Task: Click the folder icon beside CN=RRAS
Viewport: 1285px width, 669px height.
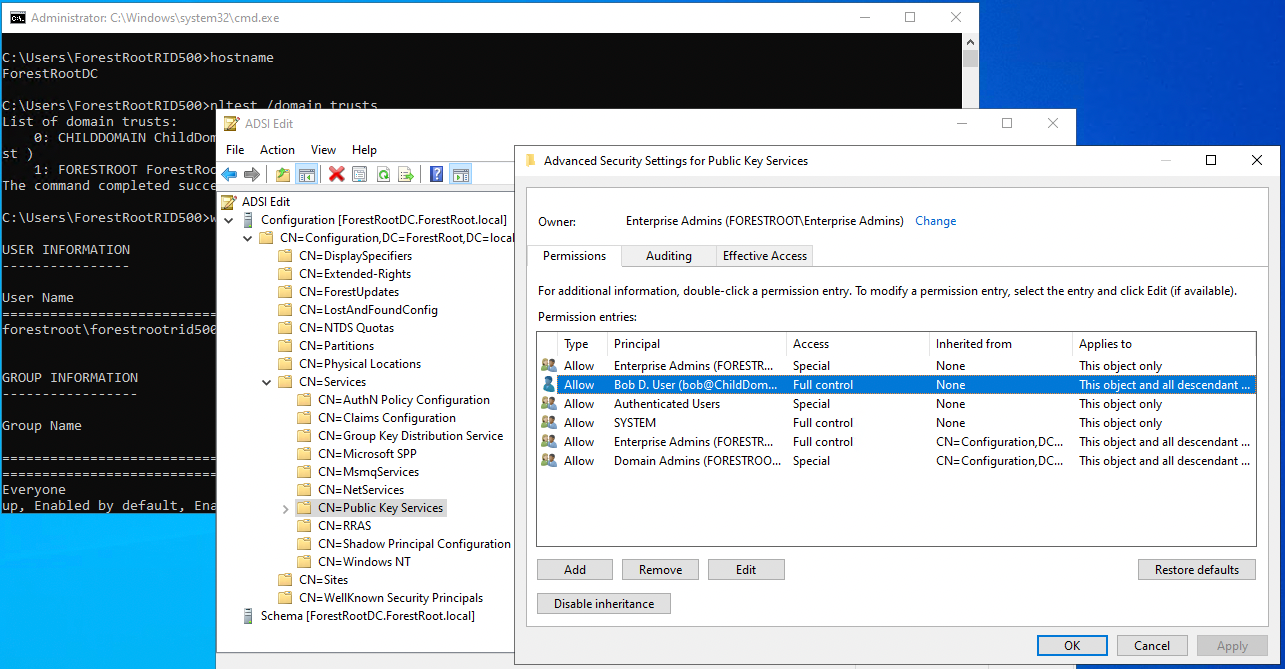Action: point(305,526)
